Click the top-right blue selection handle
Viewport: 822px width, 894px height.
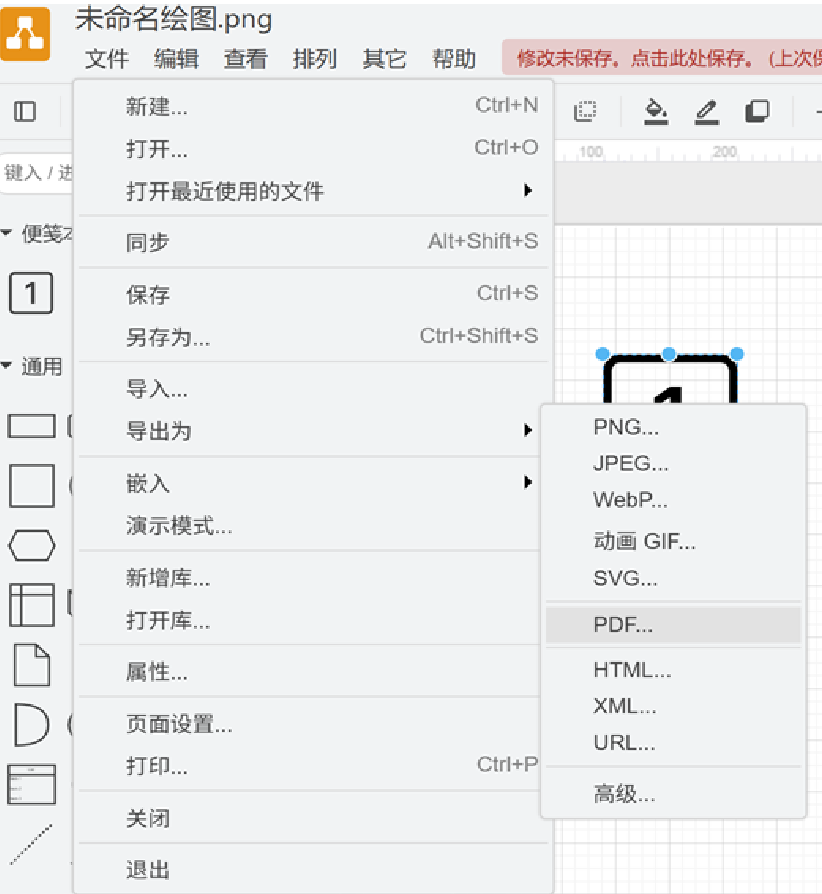(x=737, y=354)
